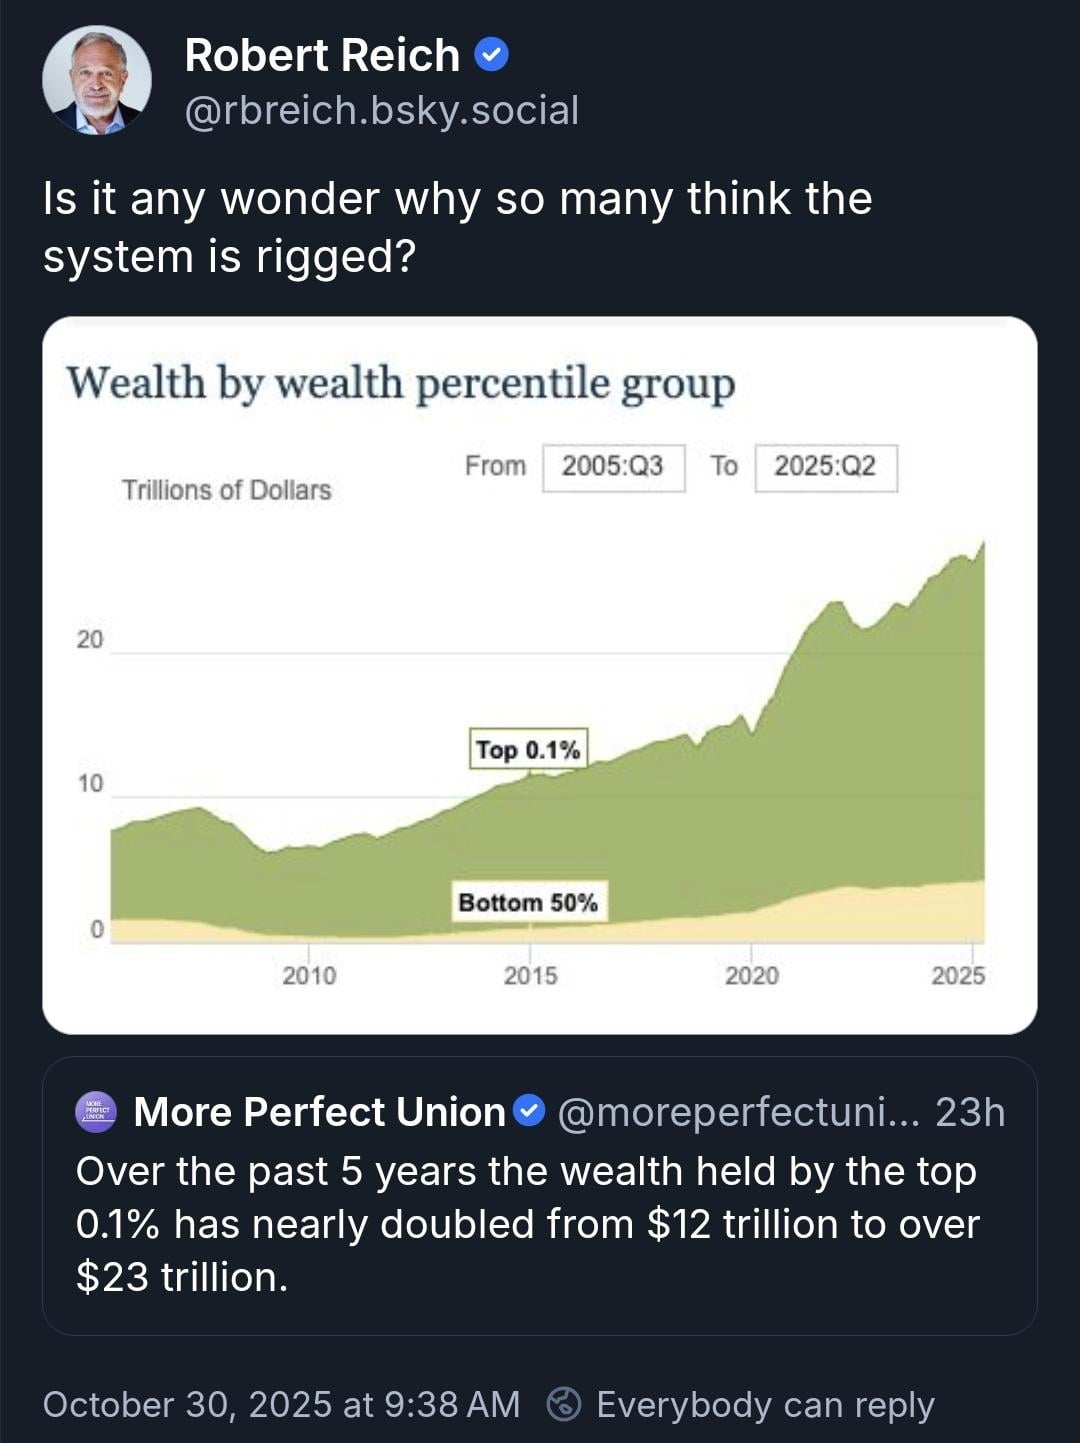Click the post text about rigged system
This screenshot has width=1080, height=1443.
point(457,227)
